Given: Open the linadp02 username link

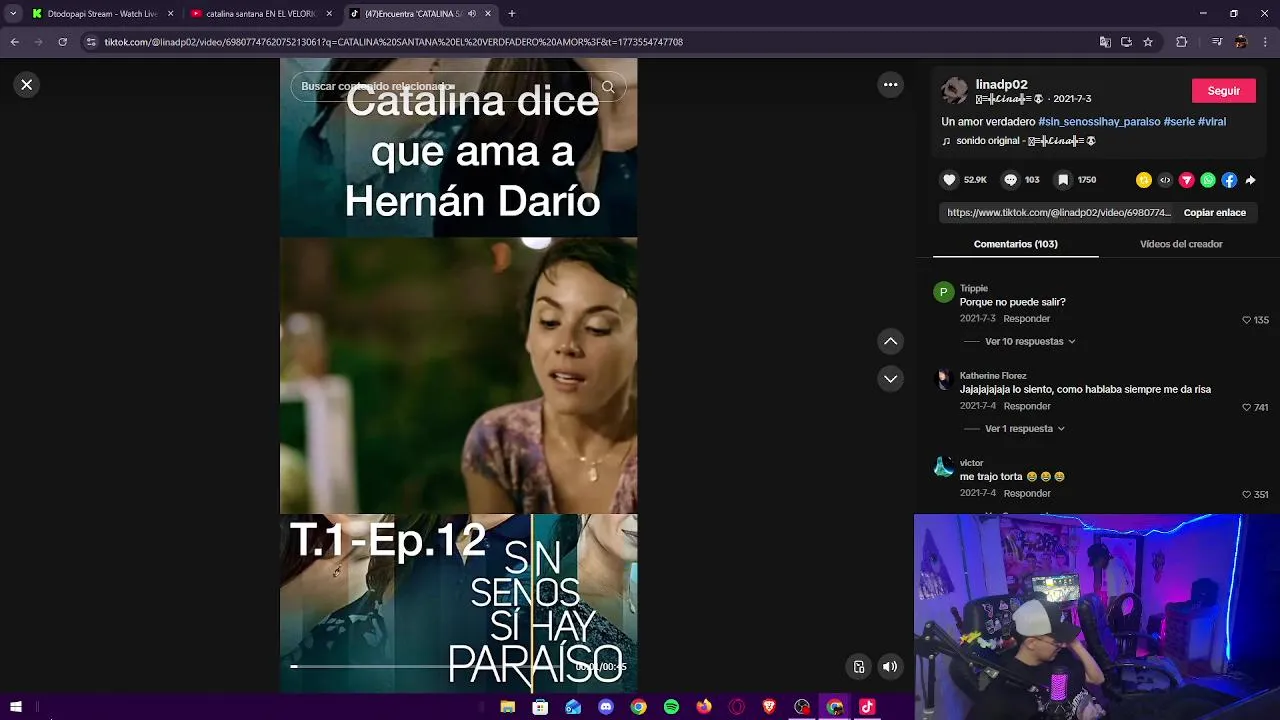Looking at the screenshot, I should [x=1001, y=85].
